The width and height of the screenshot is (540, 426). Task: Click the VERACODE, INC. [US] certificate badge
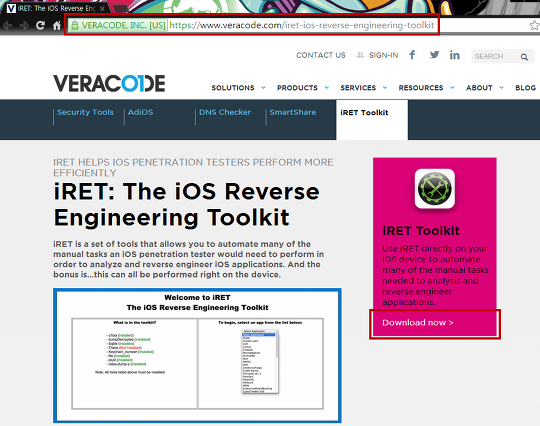point(118,25)
